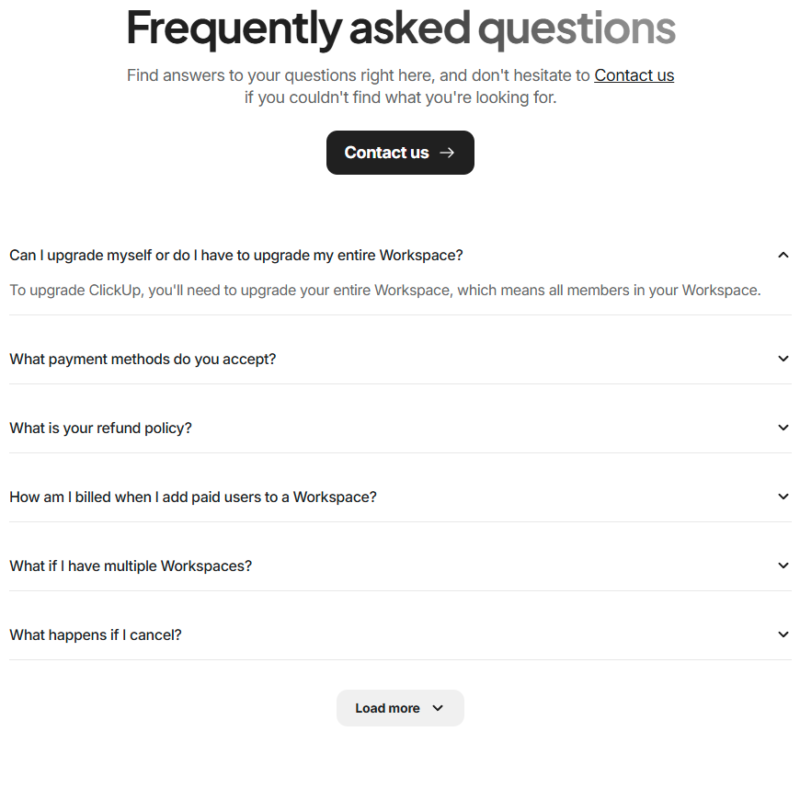The width and height of the screenshot is (800, 800).
Task: Click "Find answers to your questions" subtitle
Action: pos(358,75)
